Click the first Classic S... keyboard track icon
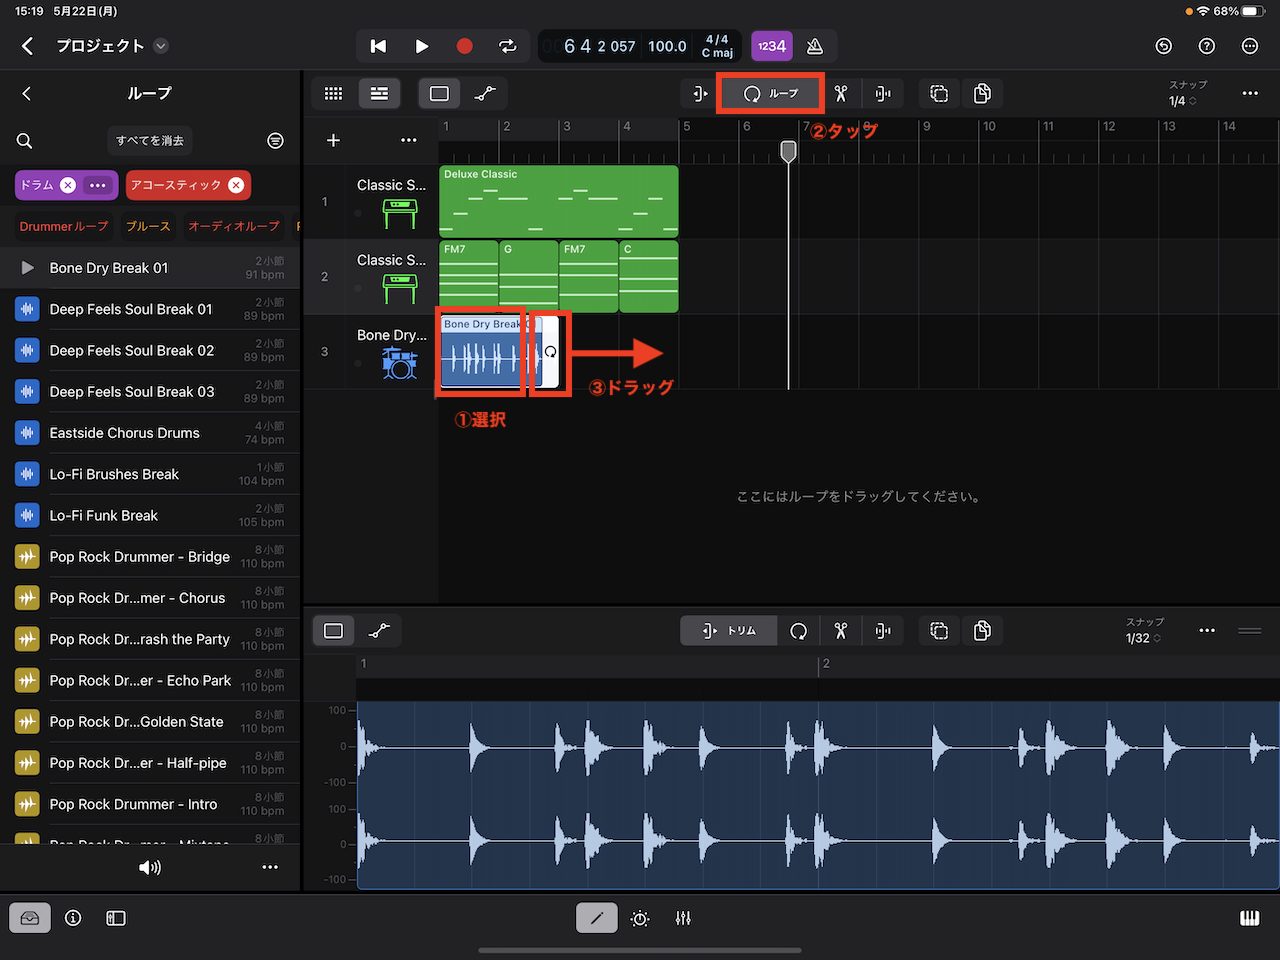Viewport: 1280px width, 960px height. (399, 213)
